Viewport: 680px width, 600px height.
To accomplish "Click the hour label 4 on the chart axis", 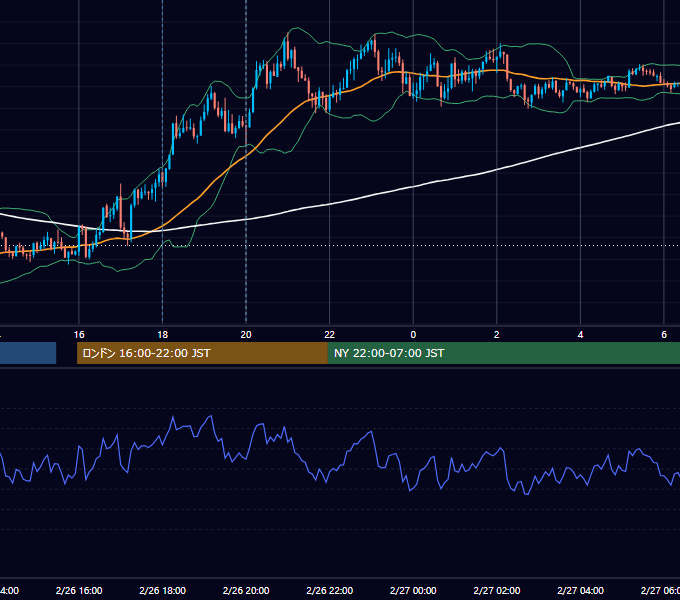I will pyautogui.click(x=580, y=335).
